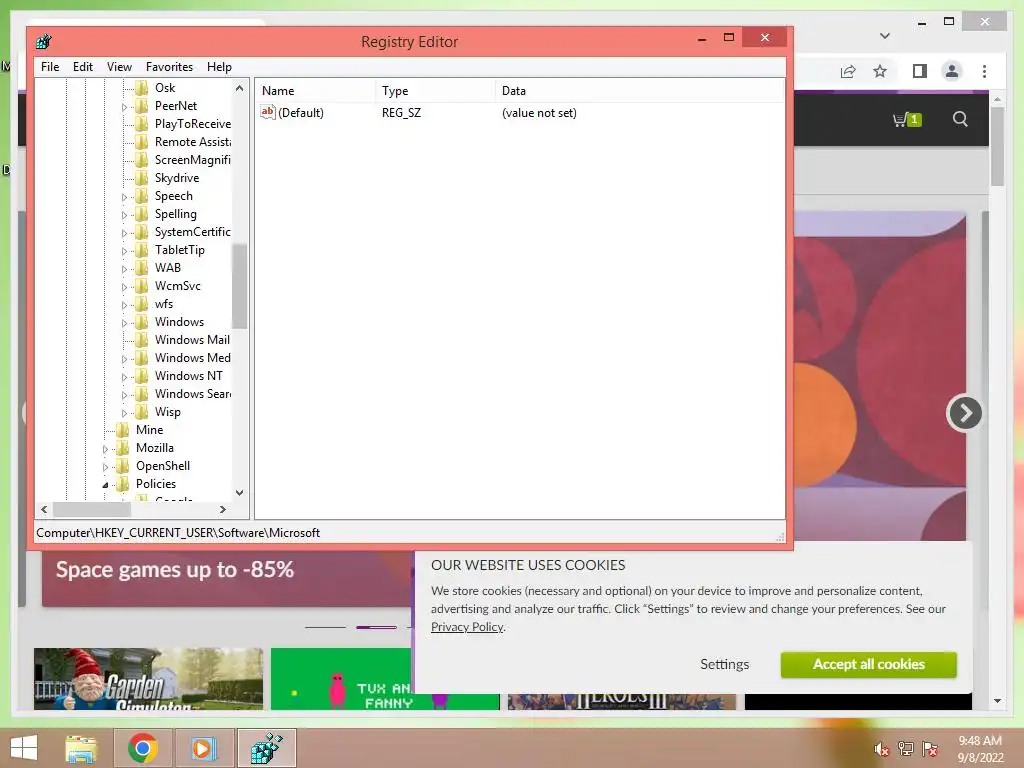Select the WcmSvc folder icon
Image resolution: width=1024 pixels, height=768 pixels.
pyautogui.click(x=142, y=285)
